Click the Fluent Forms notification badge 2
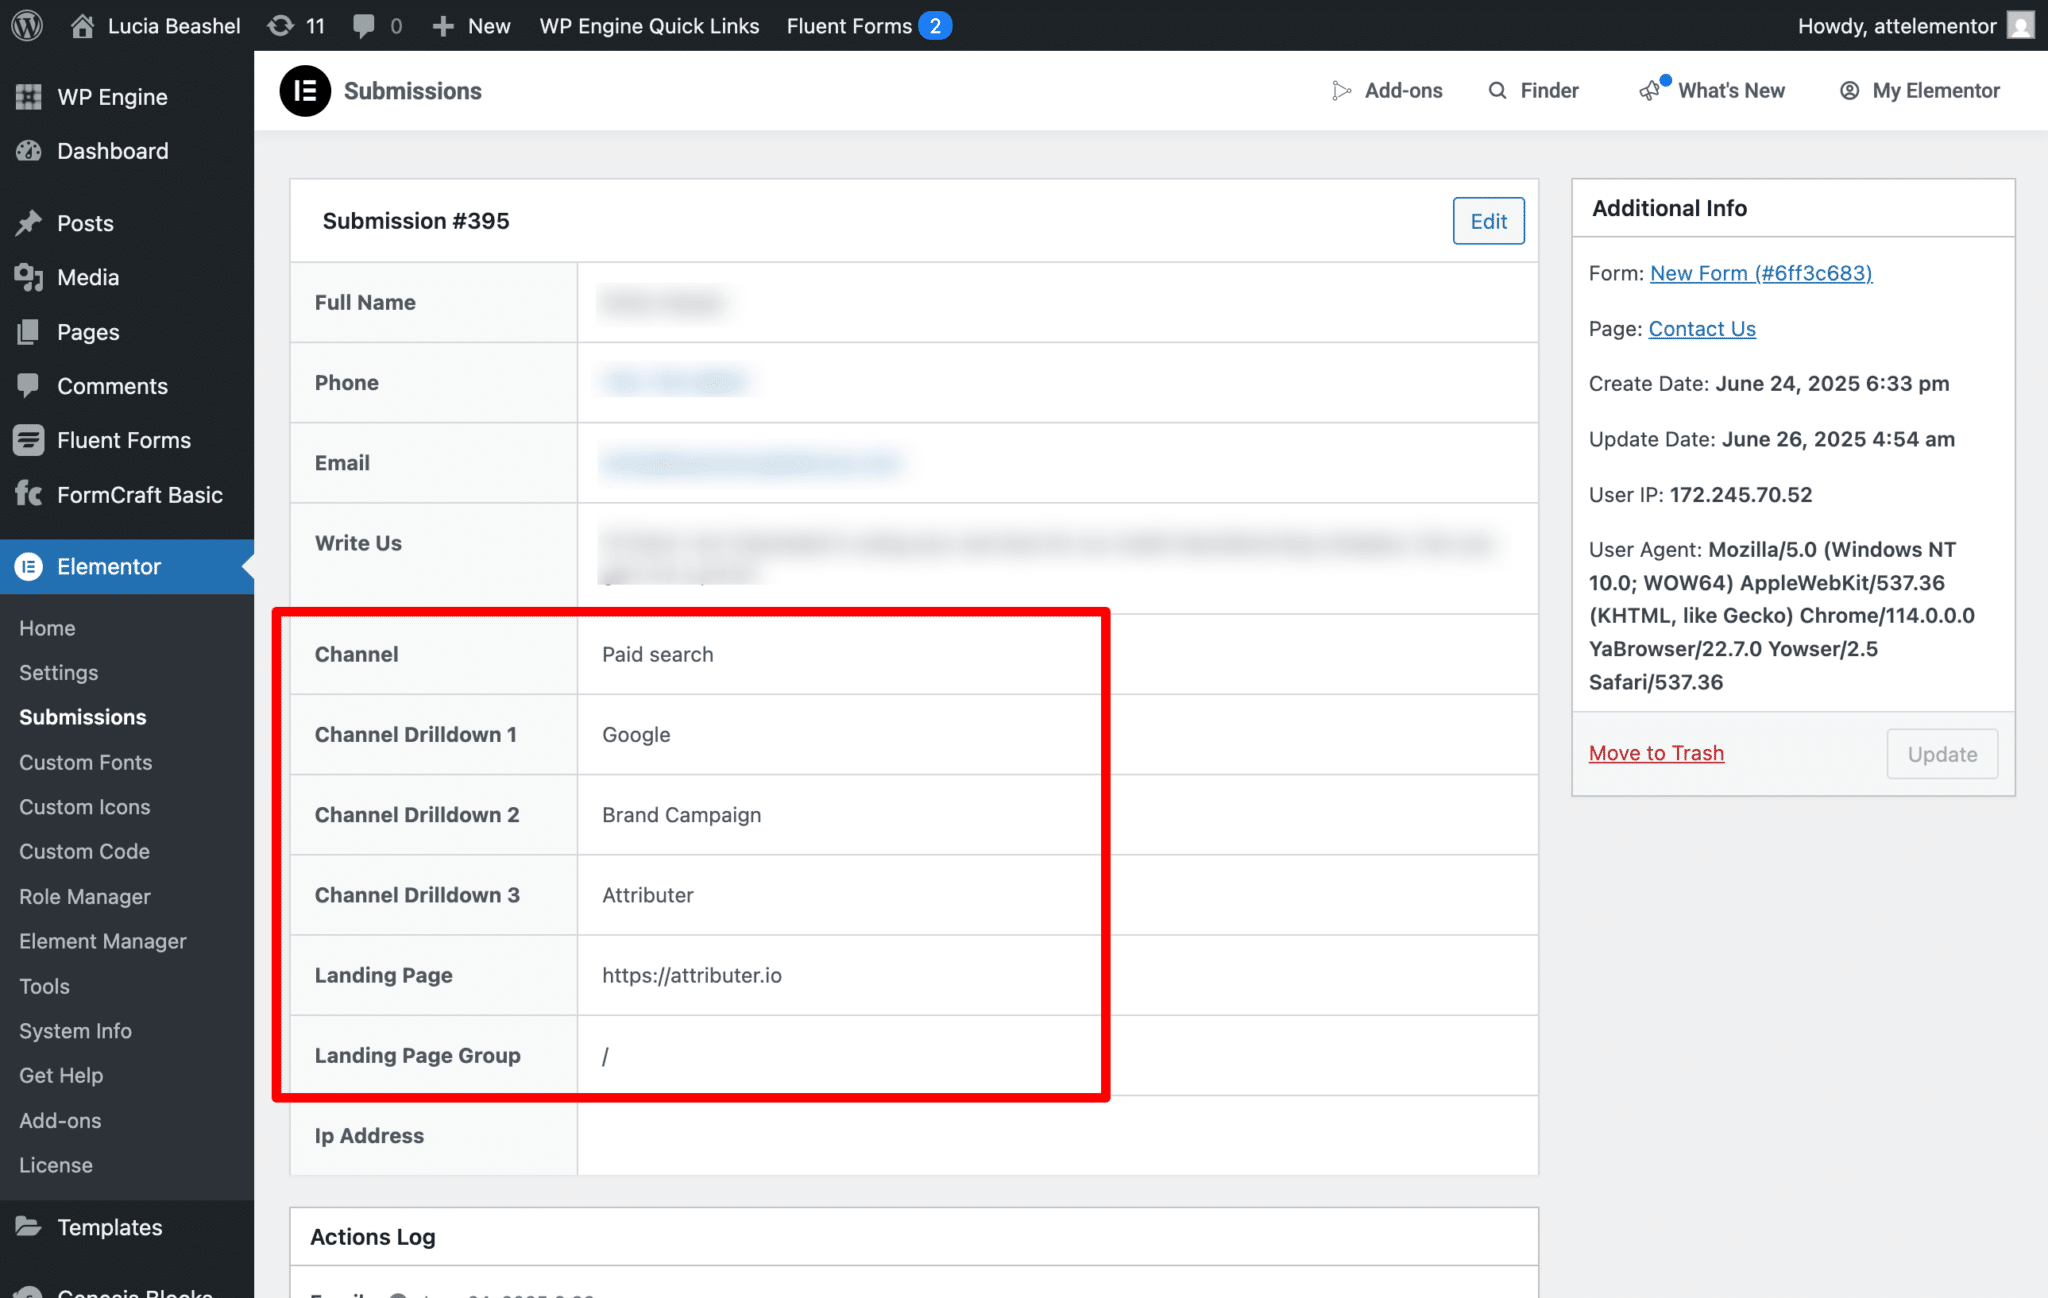2048x1298 pixels. (935, 26)
